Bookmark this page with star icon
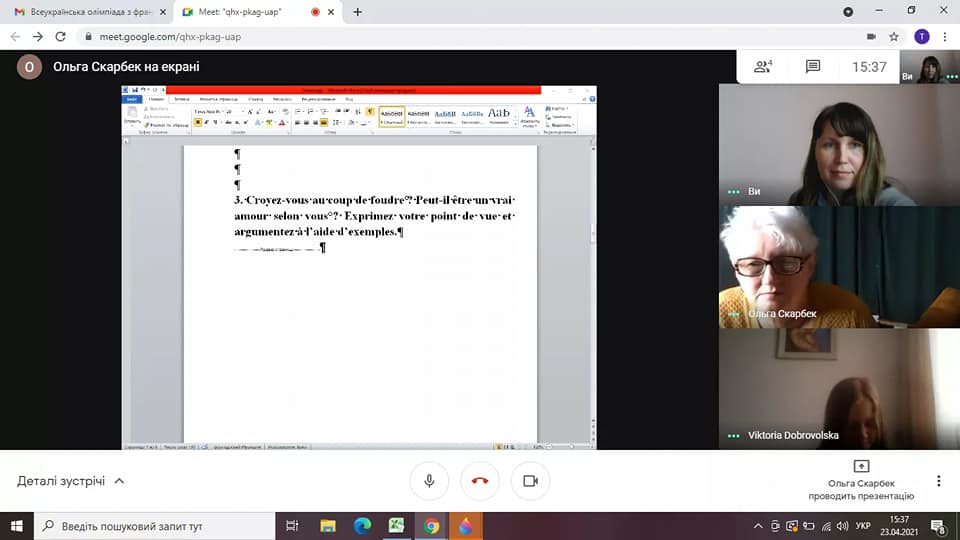The image size is (960, 540). [x=894, y=37]
